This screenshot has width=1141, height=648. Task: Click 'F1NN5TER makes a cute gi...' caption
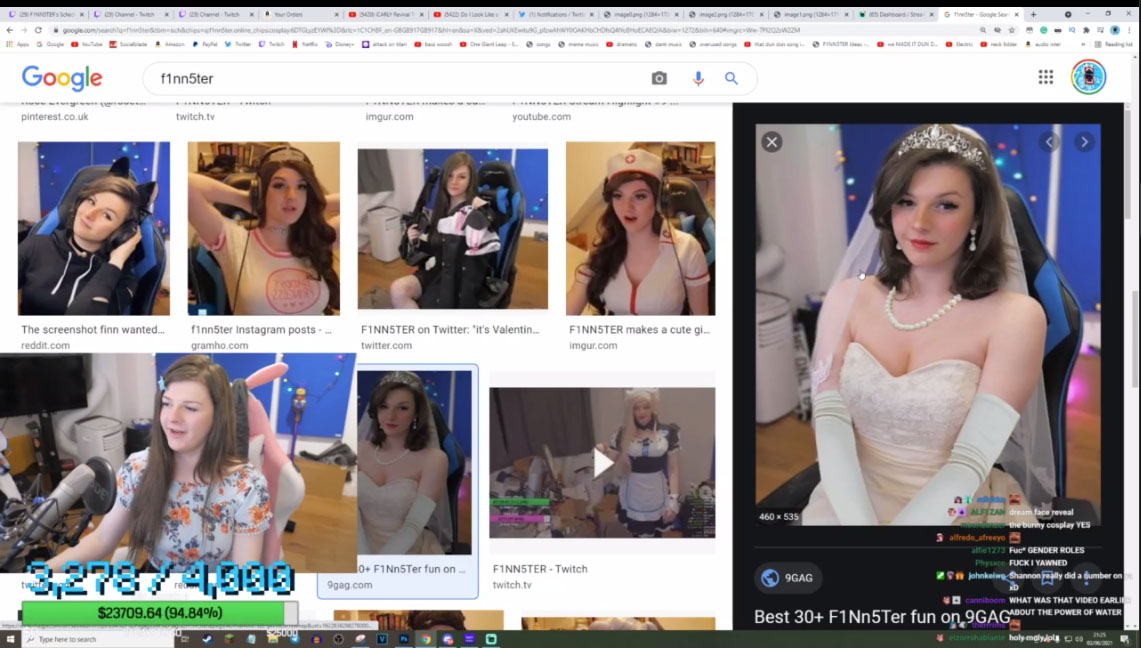[x=640, y=329]
